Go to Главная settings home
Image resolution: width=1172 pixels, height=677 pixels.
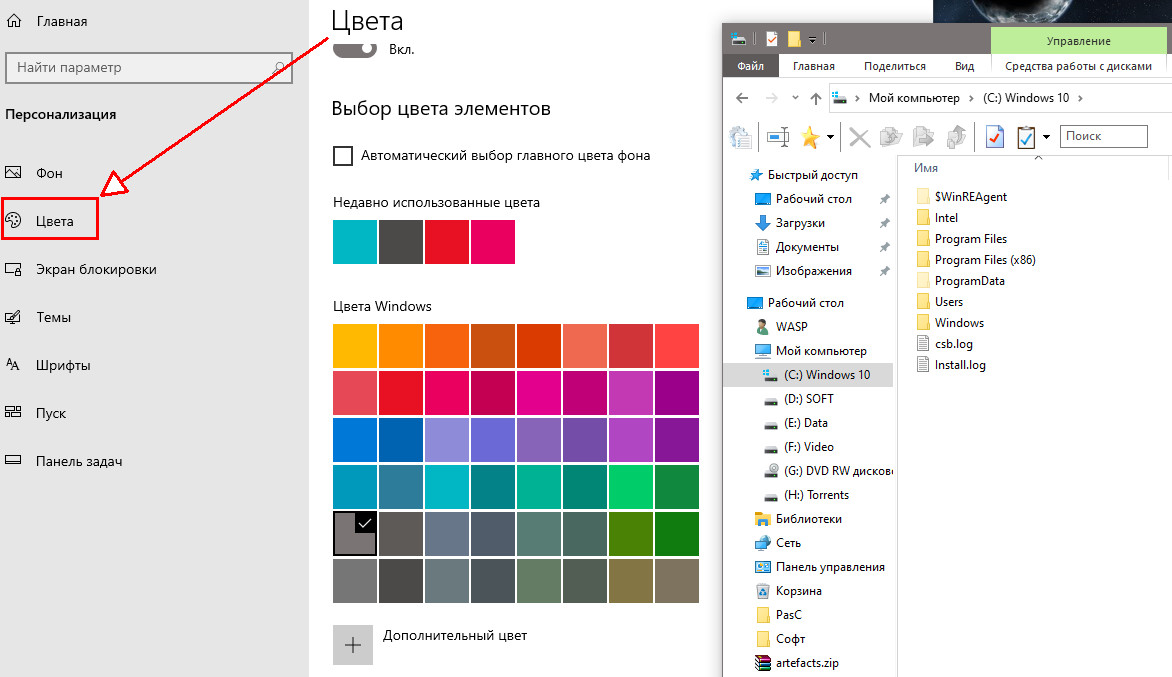point(60,21)
